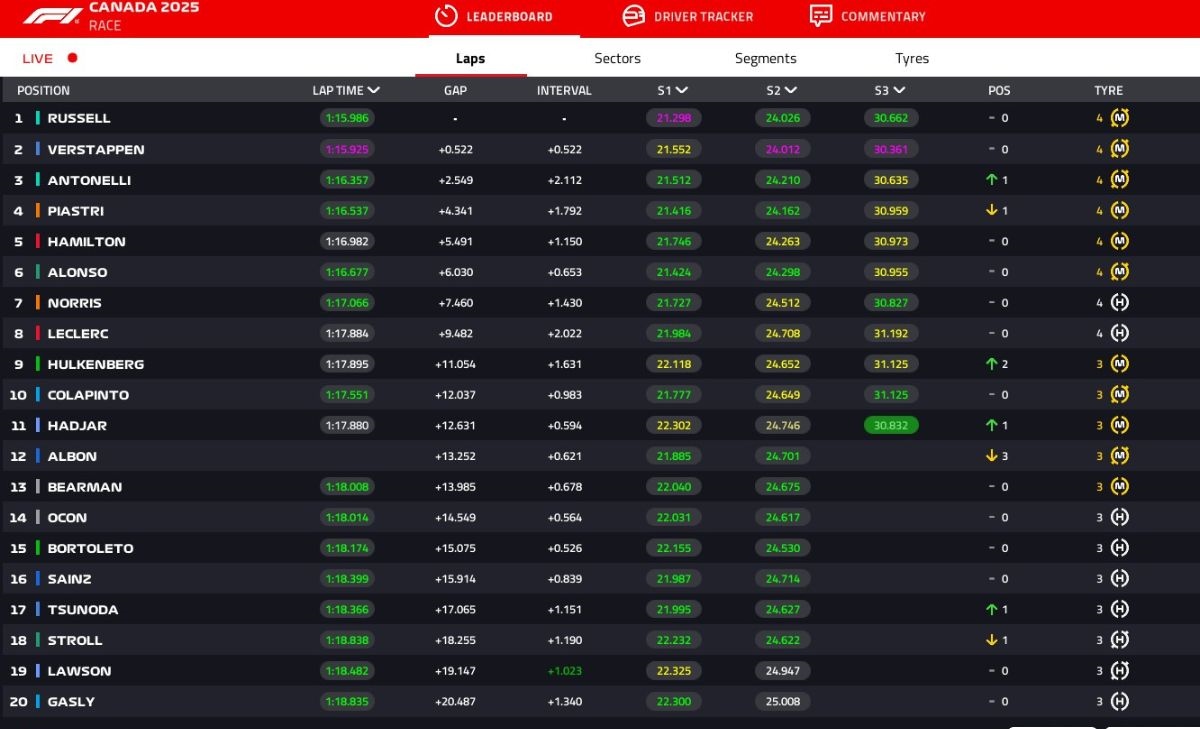This screenshot has width=1200, height=729.
Task: Click the Driver Tracker helmet icon
Action: click(x=633, y=16)
